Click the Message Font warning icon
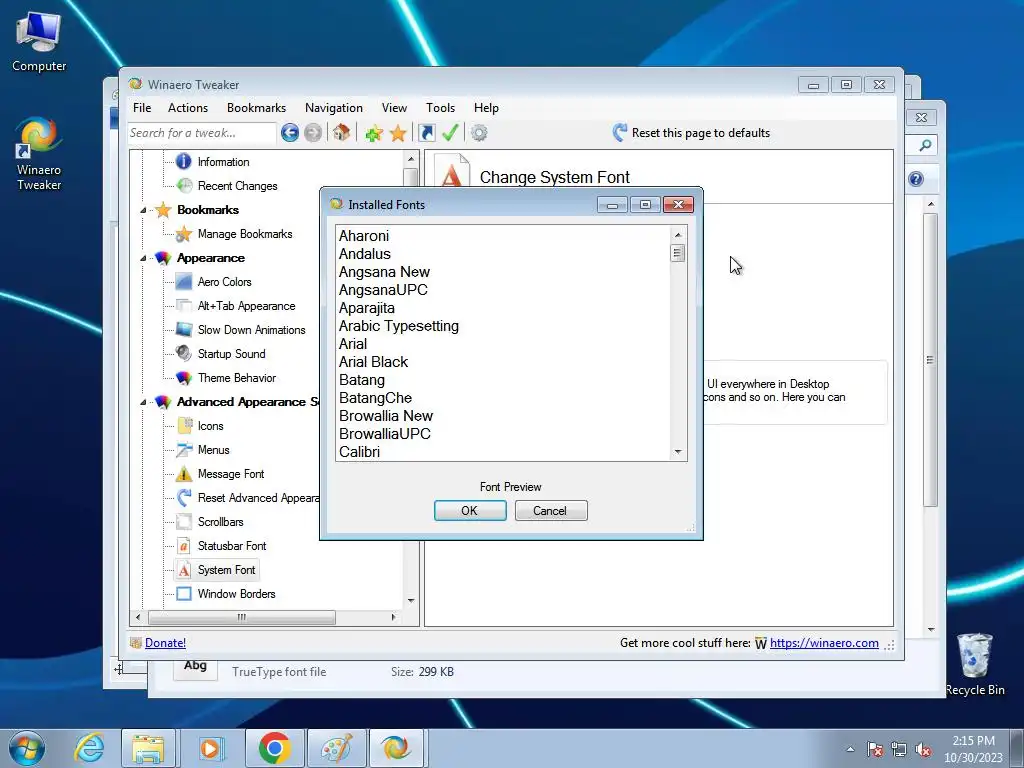This screenshot has height=768, width=1024. click(184, 473)
